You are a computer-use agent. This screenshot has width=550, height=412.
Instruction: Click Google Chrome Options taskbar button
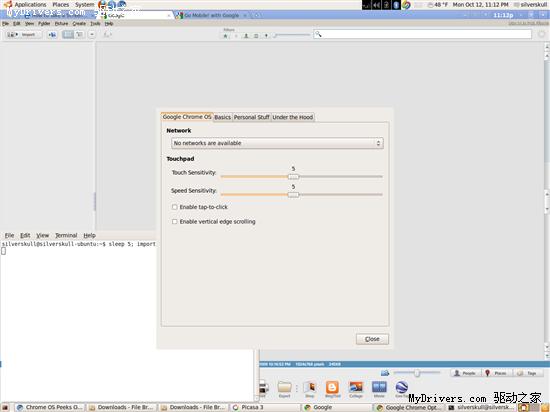tap(409, 407)
